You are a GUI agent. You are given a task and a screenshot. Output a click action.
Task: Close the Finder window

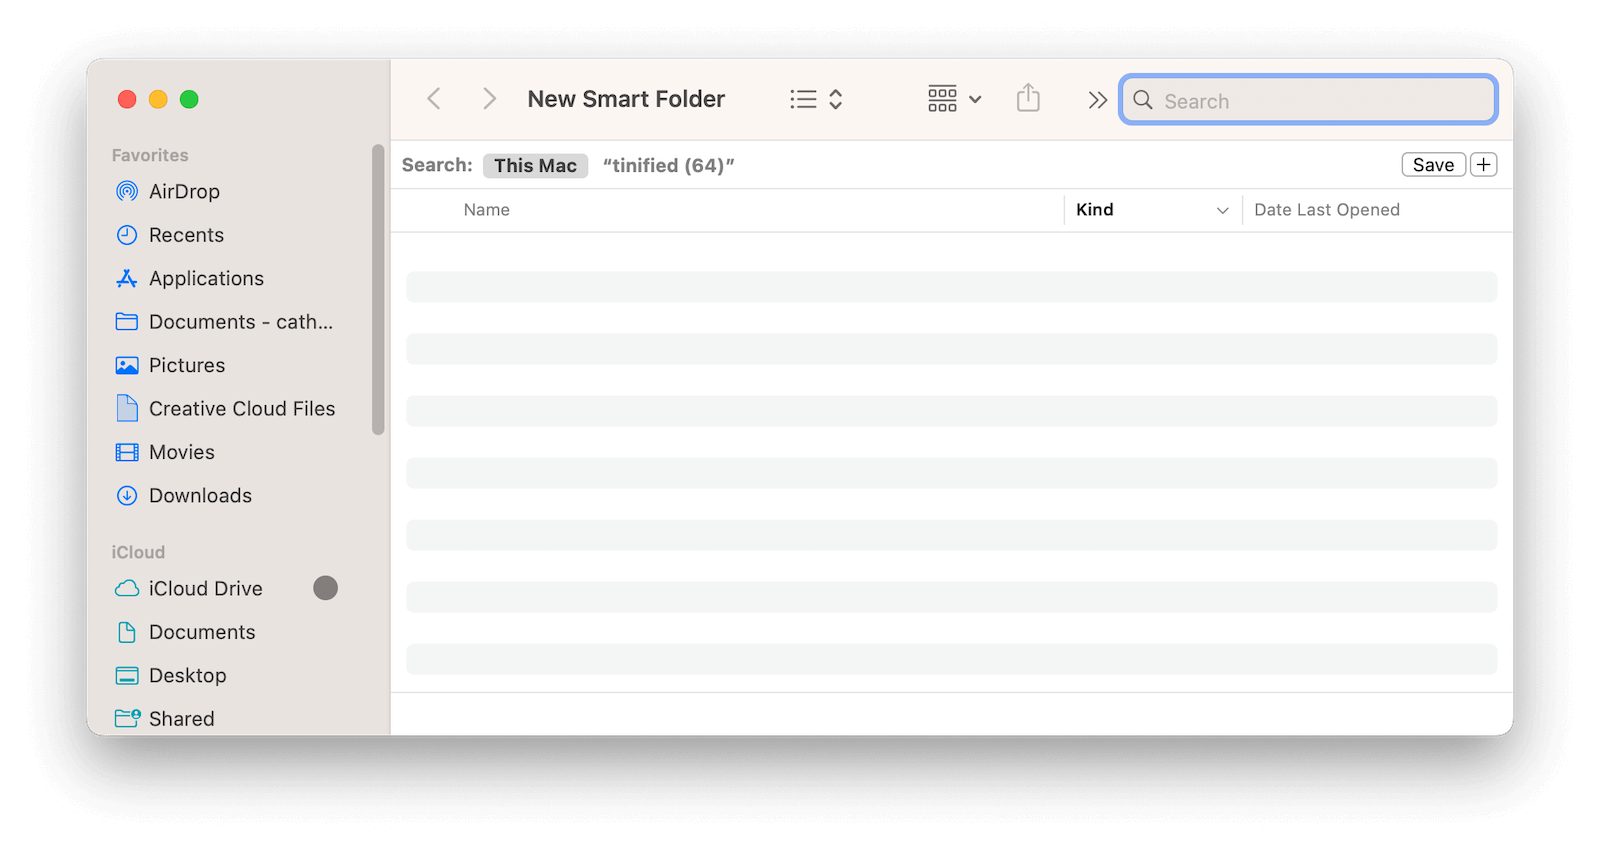(127, 99)
